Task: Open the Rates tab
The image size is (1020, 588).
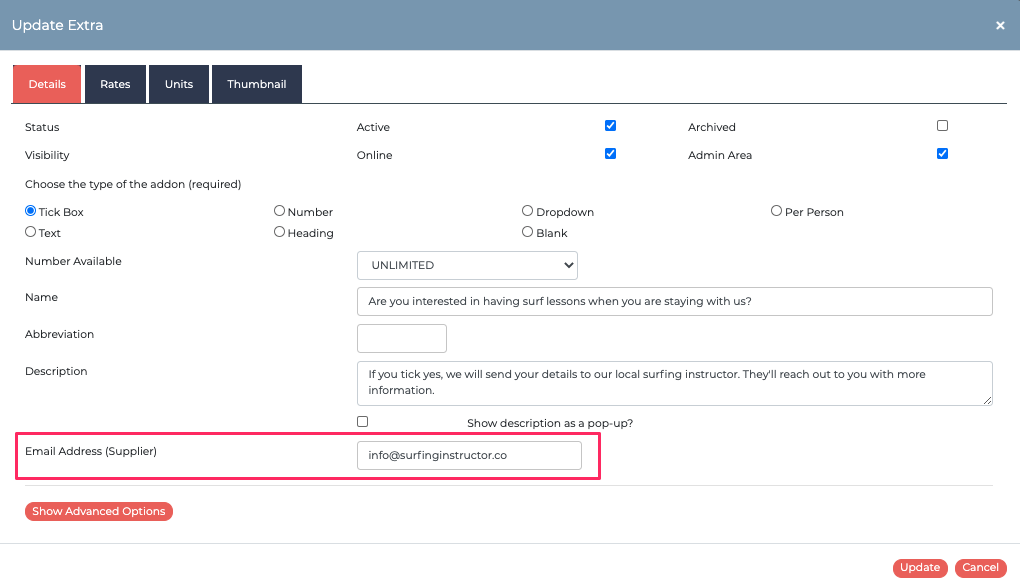Action: 115,84
